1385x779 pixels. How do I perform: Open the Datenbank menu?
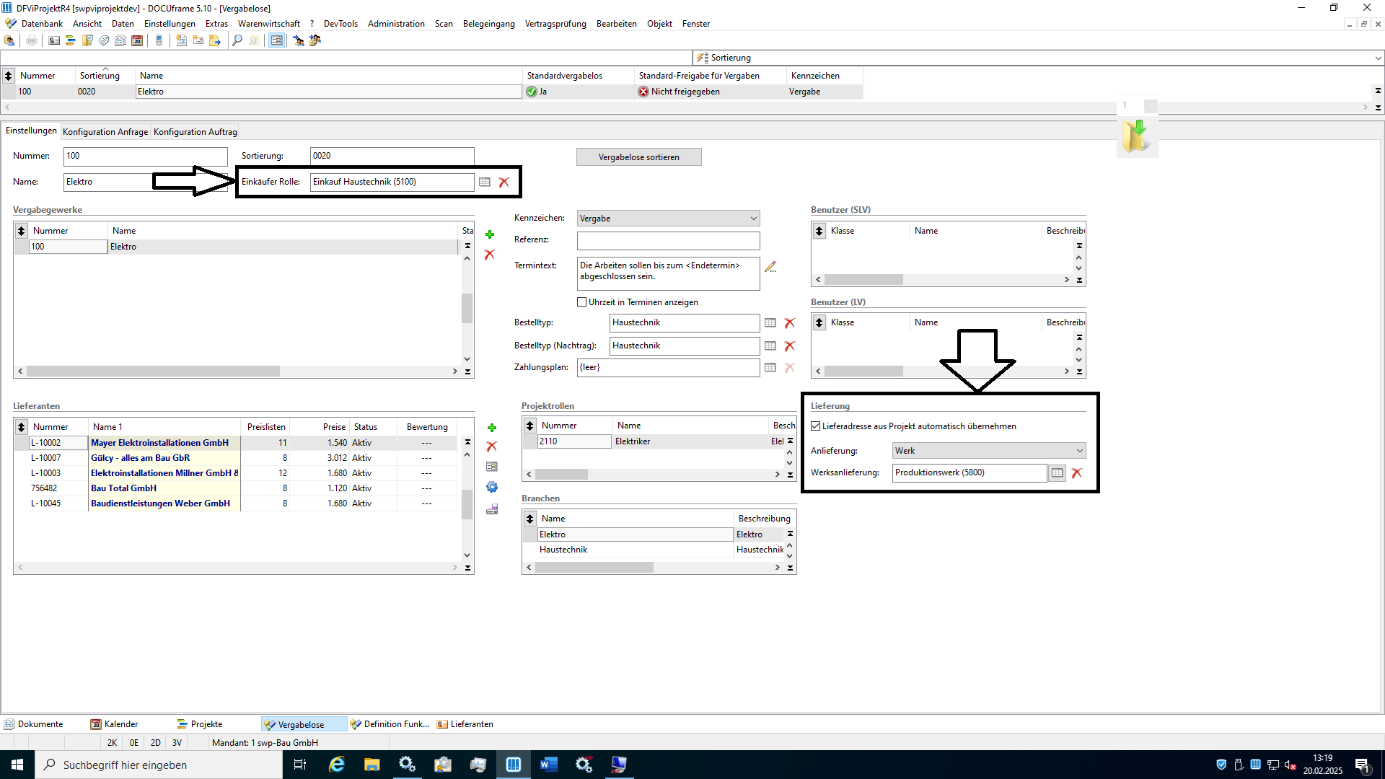click(x=41, y=23)
